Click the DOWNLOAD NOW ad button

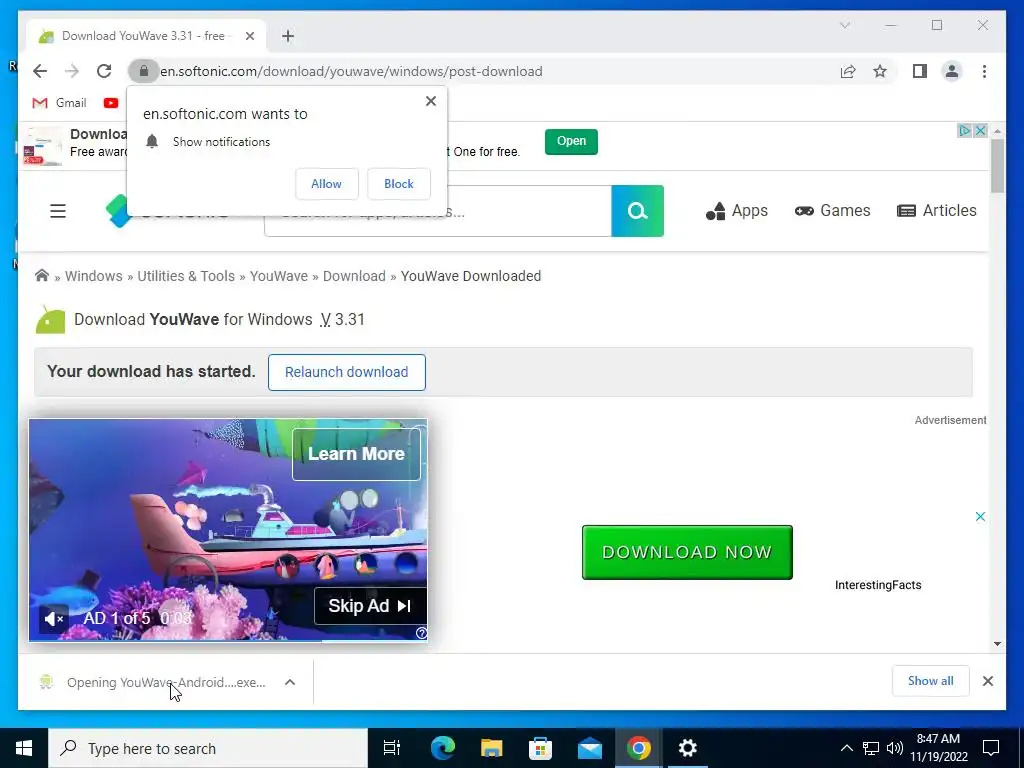687,552
